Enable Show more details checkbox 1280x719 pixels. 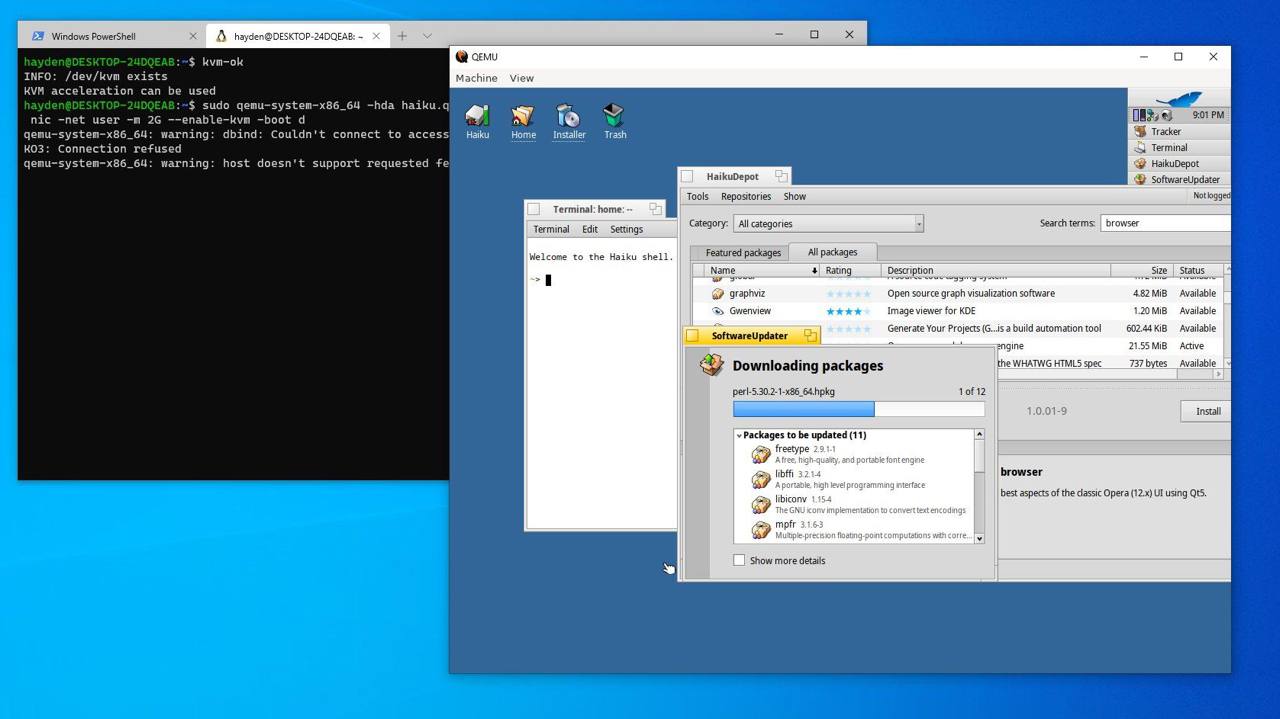(739, 560)
